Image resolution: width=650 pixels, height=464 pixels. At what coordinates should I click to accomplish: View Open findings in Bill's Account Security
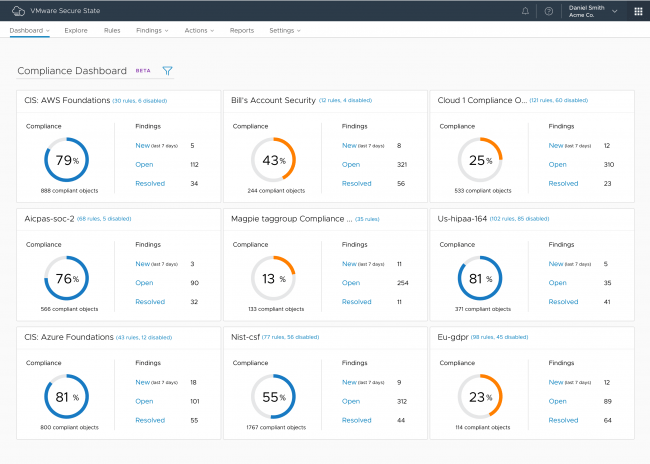click(x=351, y=165)
